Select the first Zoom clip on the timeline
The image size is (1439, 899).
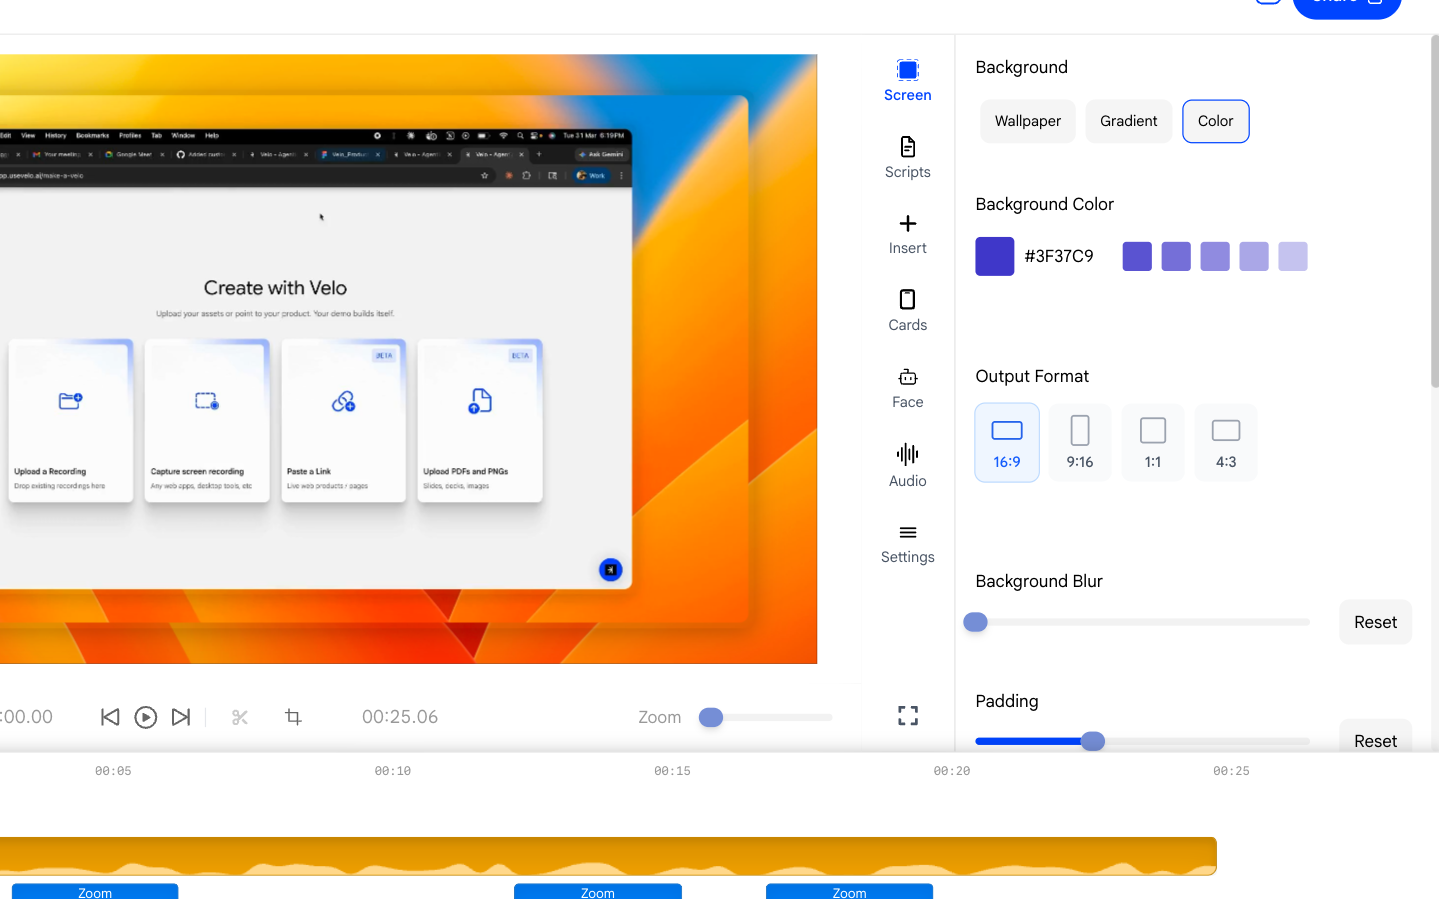pos(95,891)
